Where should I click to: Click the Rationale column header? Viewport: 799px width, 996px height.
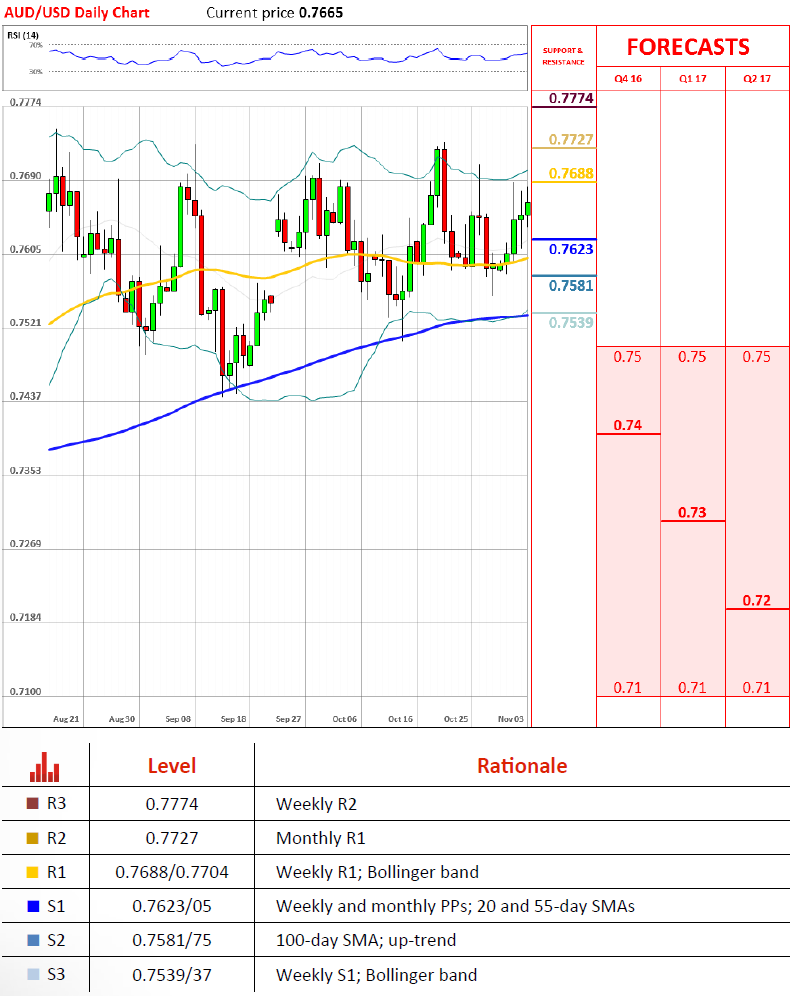tap(522, 766)
